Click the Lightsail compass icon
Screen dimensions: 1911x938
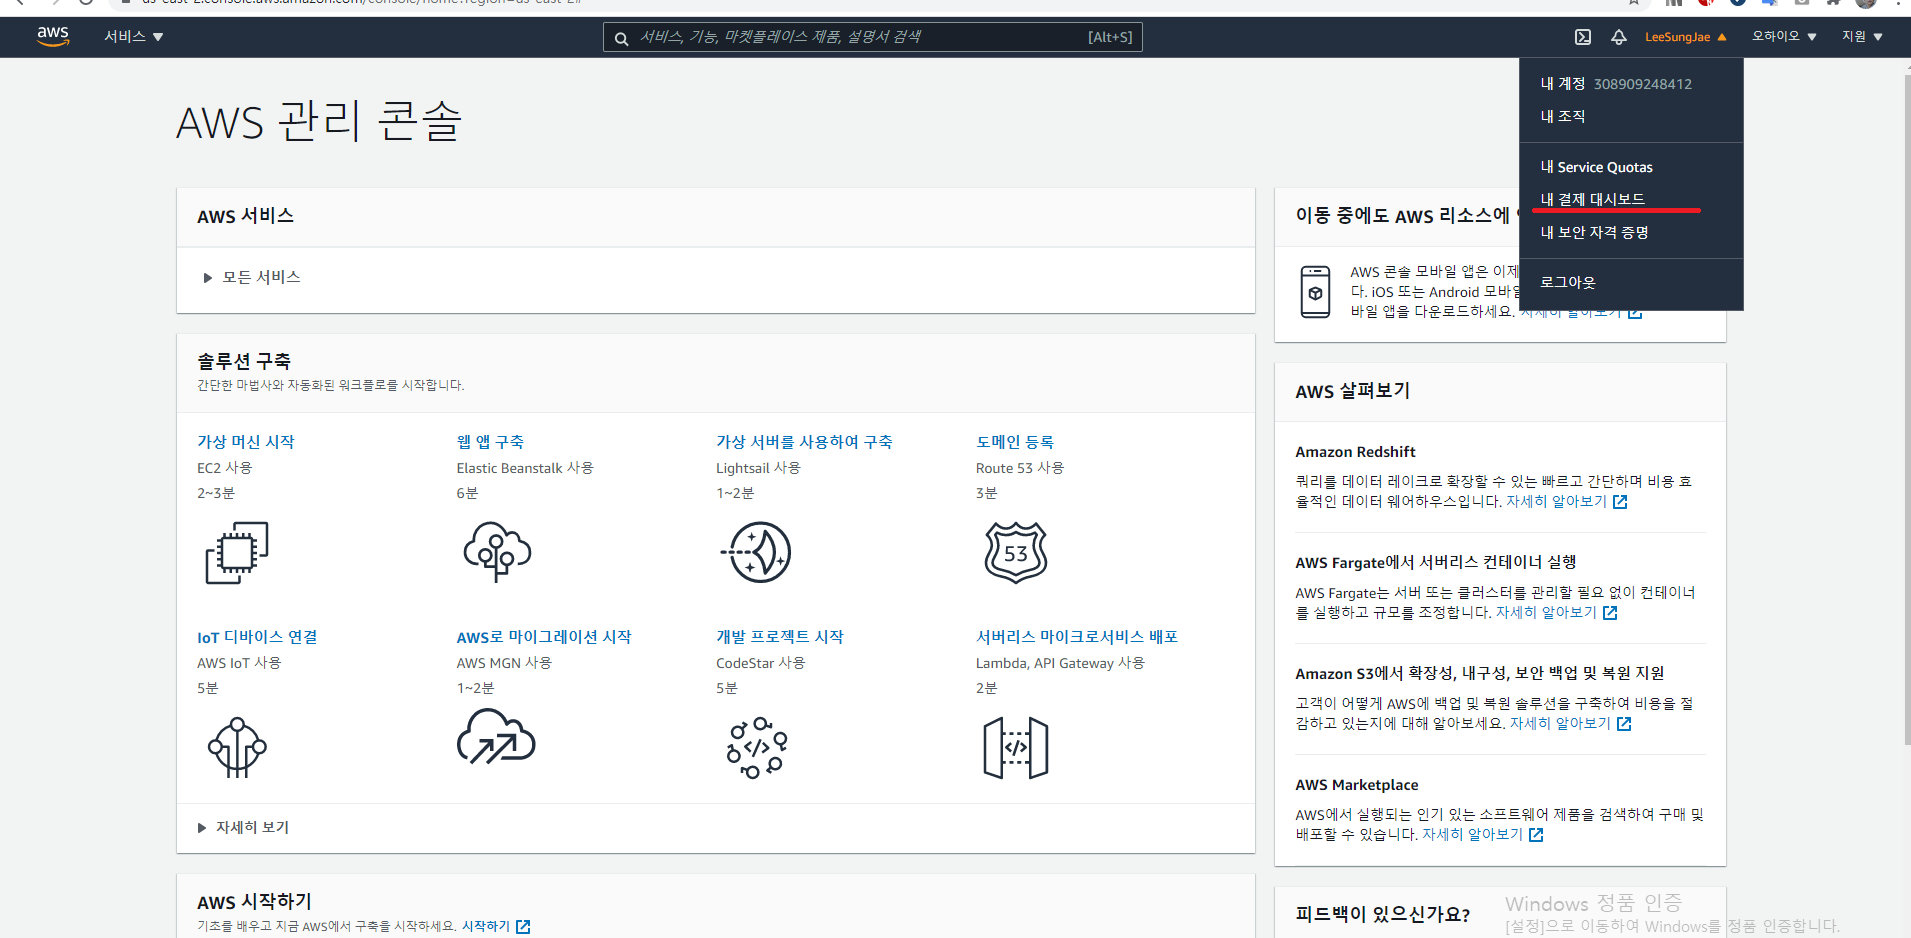click(x=756, y=552)
